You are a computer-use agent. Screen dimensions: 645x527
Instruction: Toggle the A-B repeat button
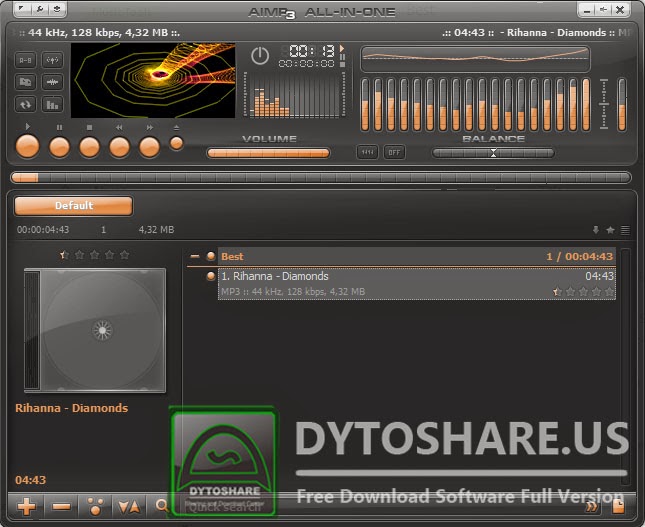pos(26,60)
